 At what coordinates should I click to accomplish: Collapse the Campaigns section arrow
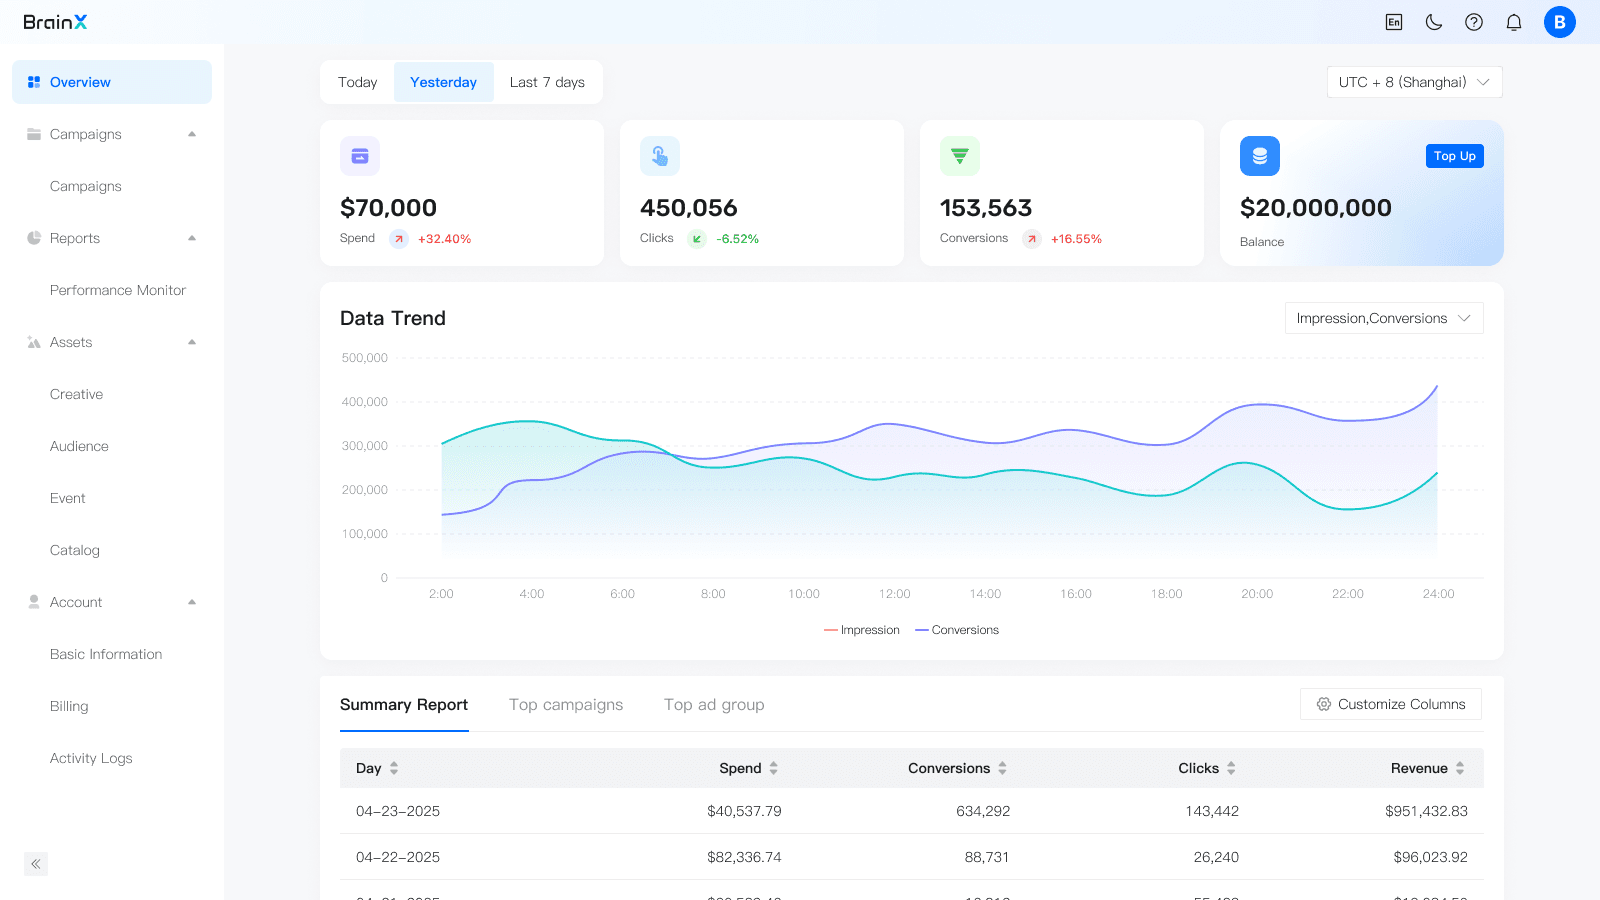tap(192, 134)
